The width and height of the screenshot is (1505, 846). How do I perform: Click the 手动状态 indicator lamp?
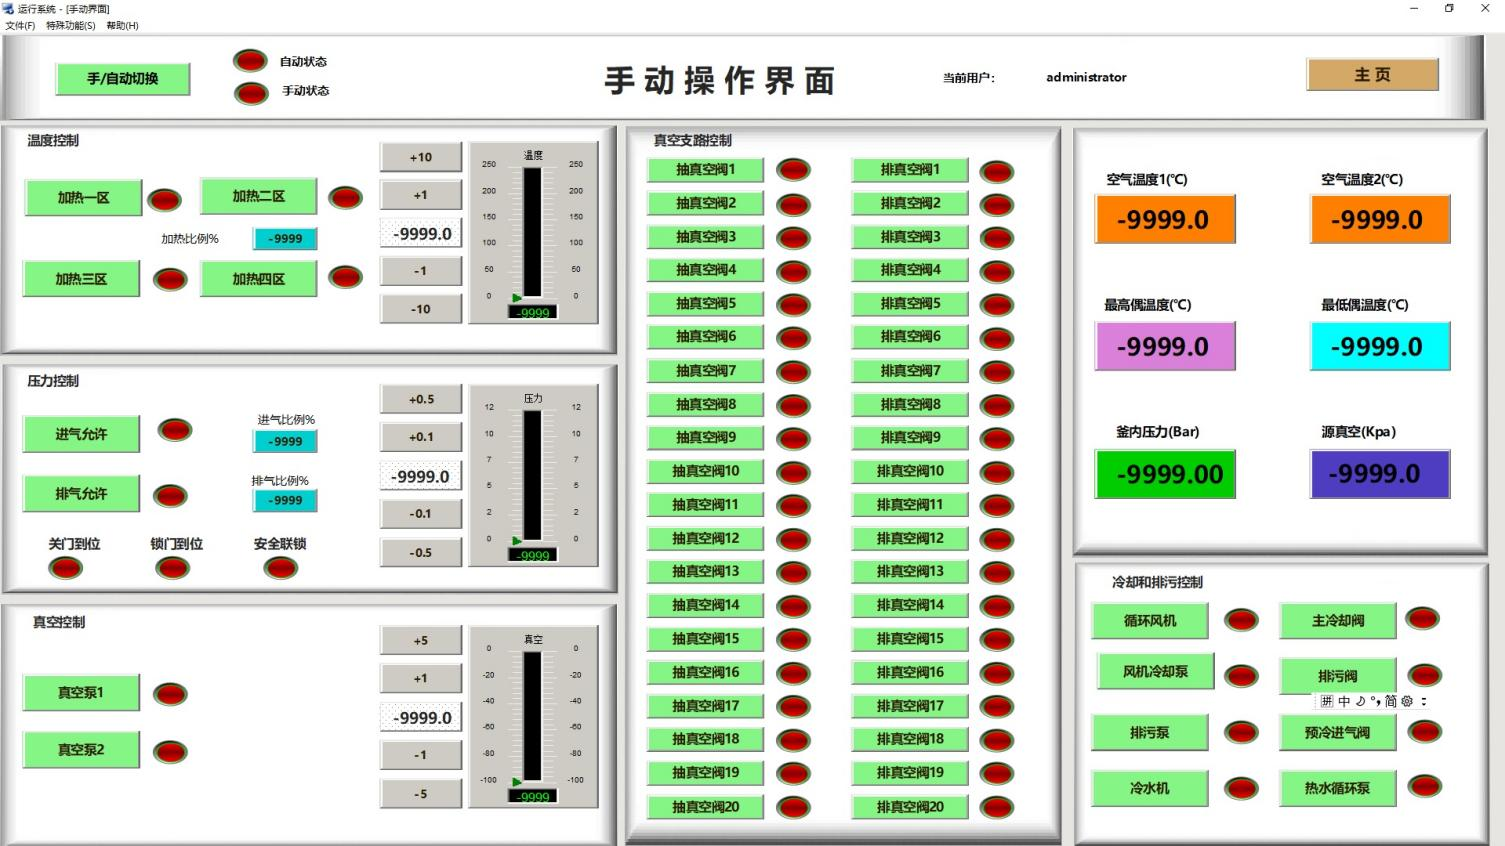[x=250, y=91]
